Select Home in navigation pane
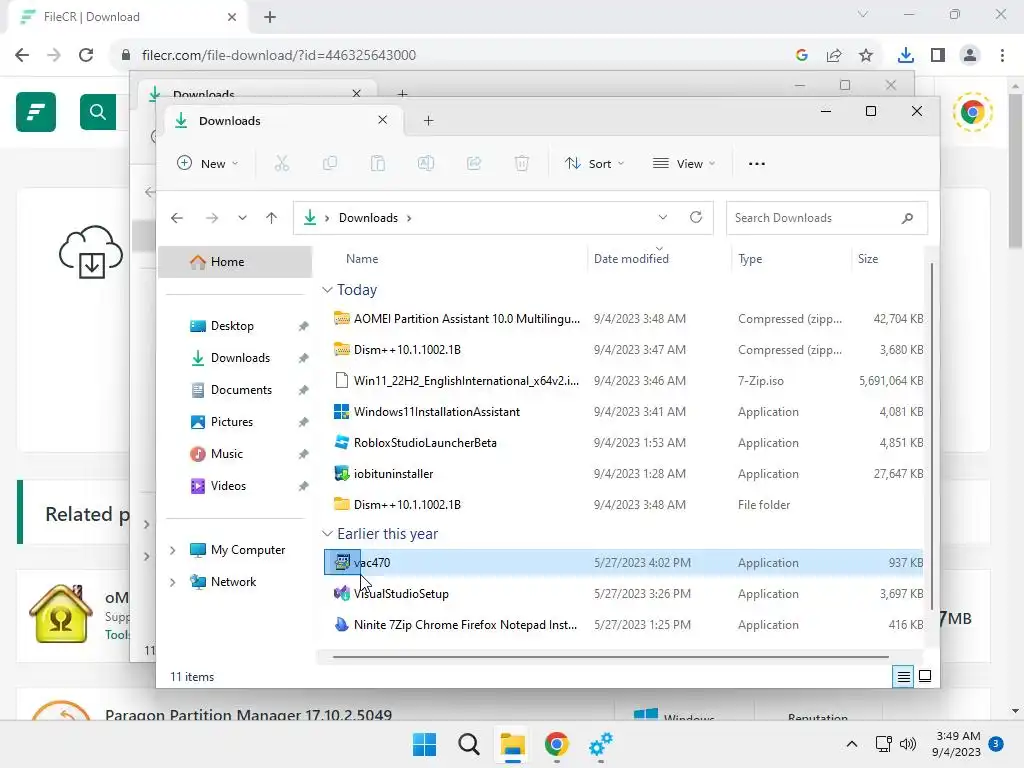This screenshot has height=768, width=1024. tap(235, 262)
